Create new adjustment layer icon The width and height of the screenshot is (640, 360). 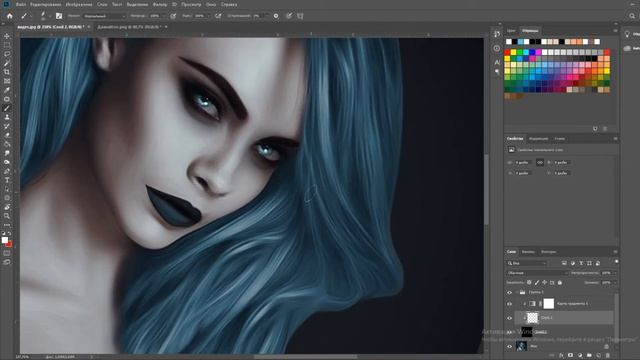click(580, 356)
